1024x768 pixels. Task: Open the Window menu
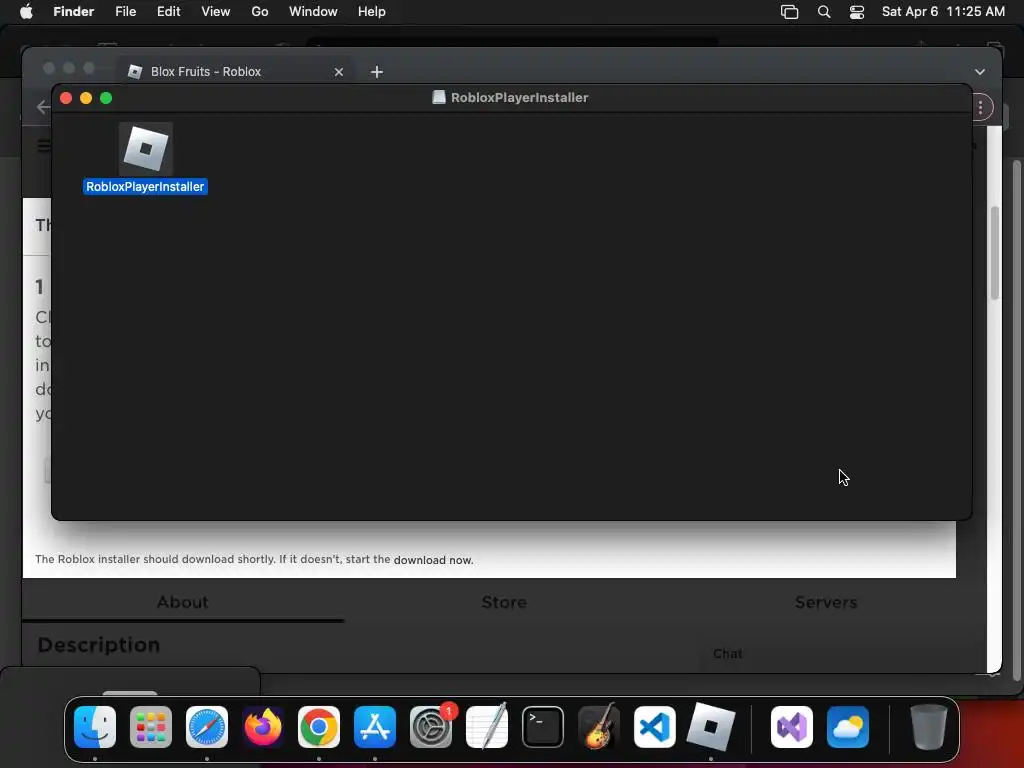coord(313,12)
